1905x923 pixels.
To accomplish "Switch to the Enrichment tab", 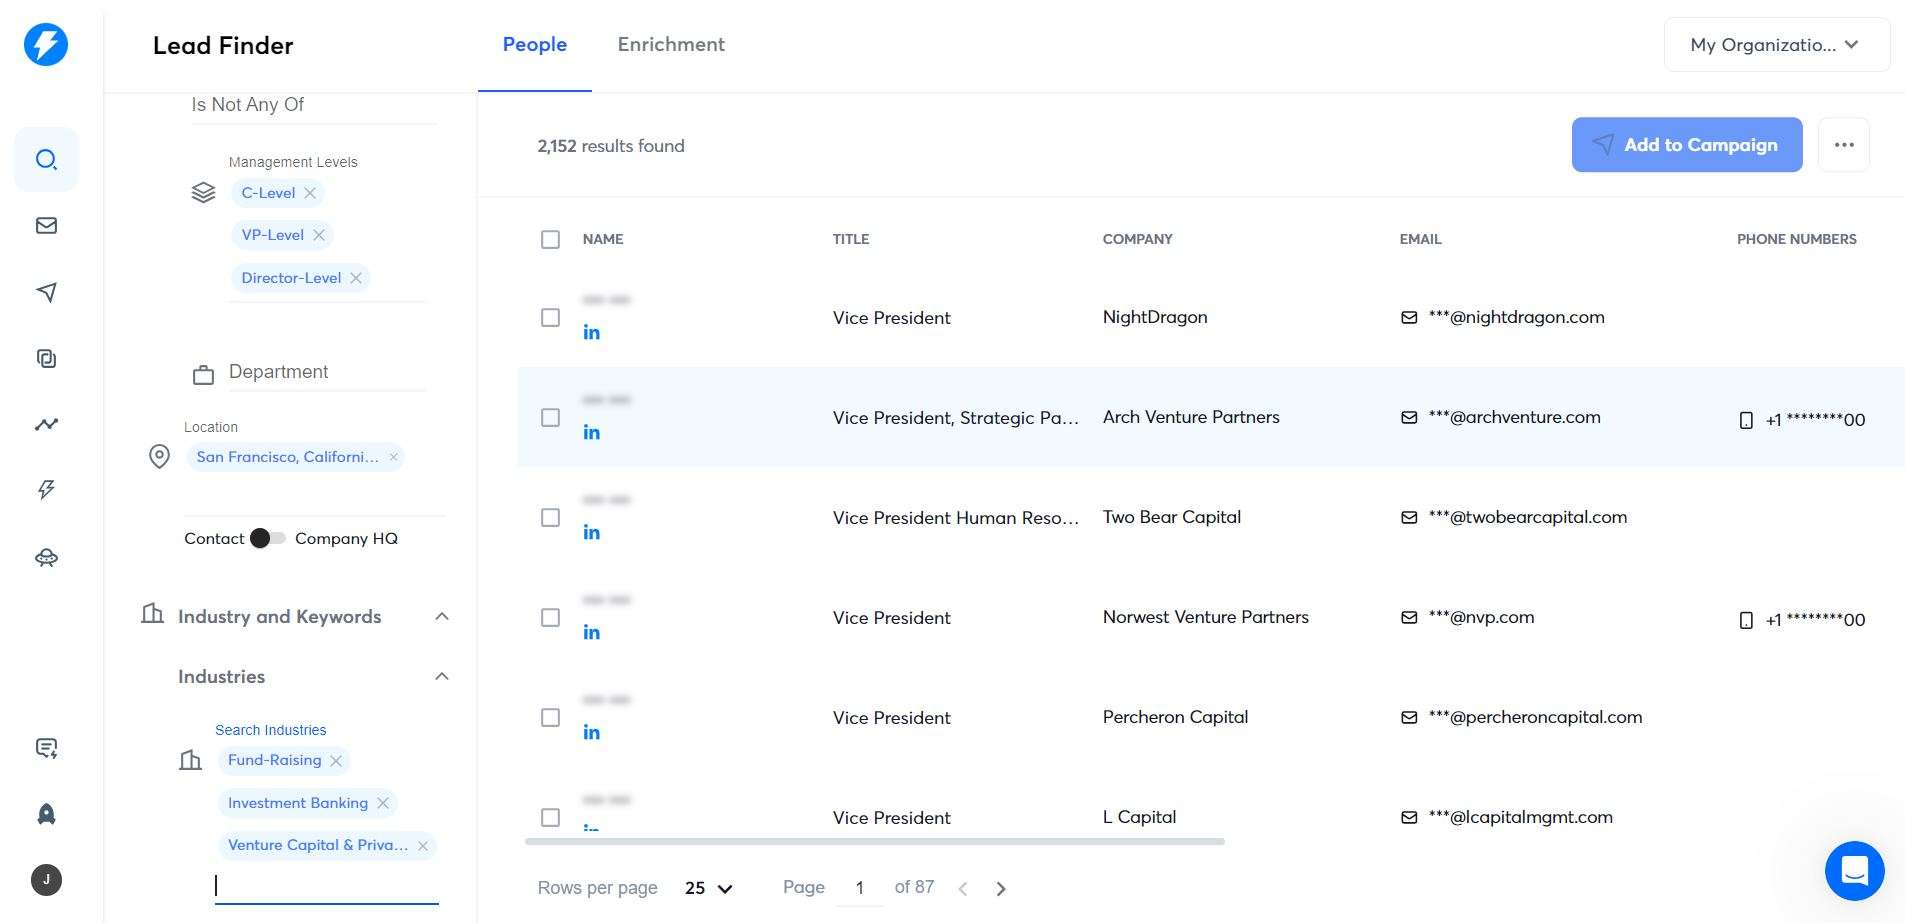I will pos(671,45).
